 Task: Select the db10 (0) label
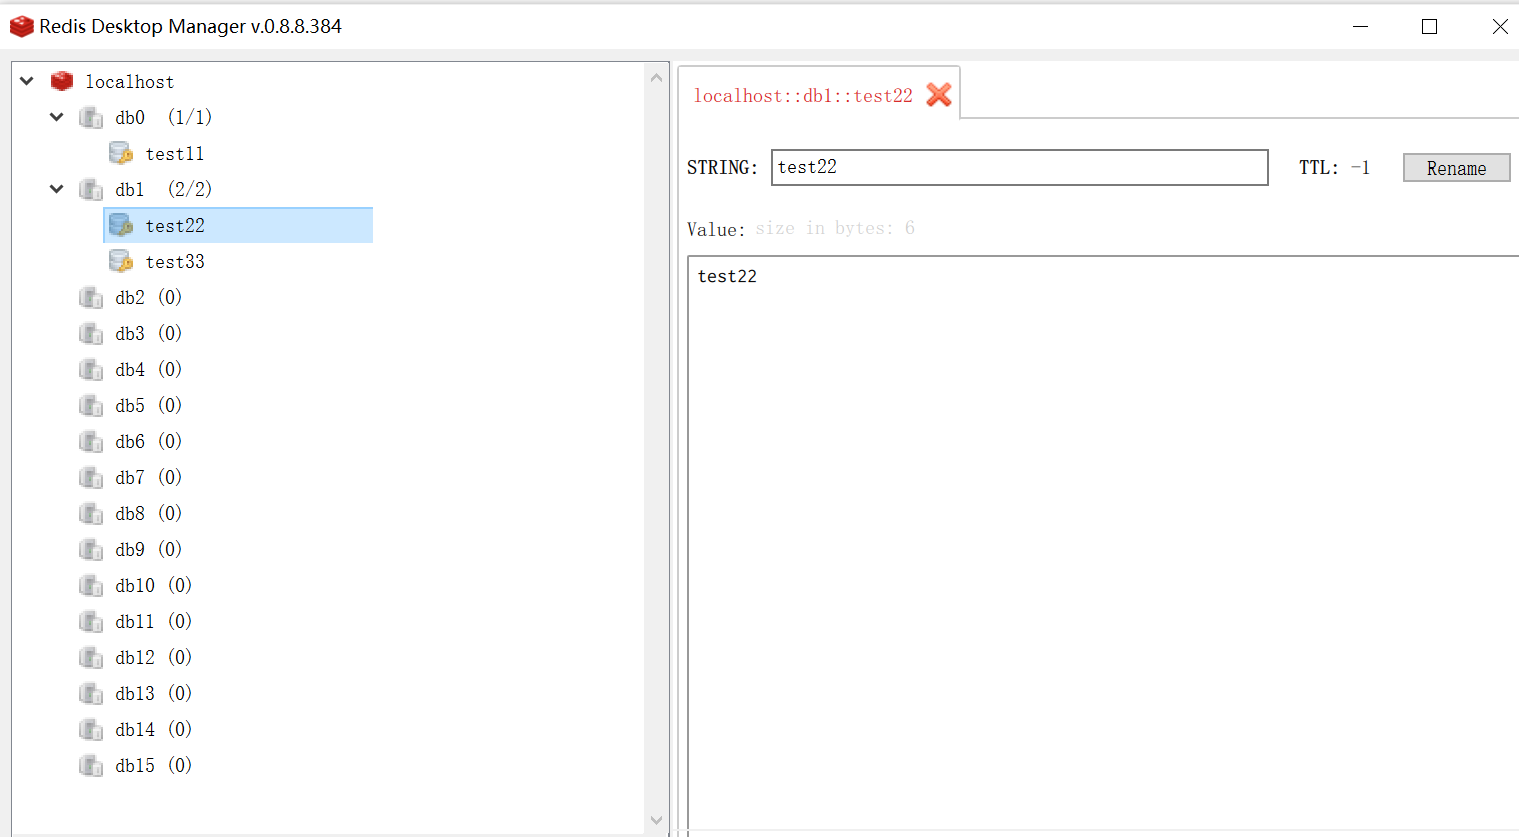153,586
